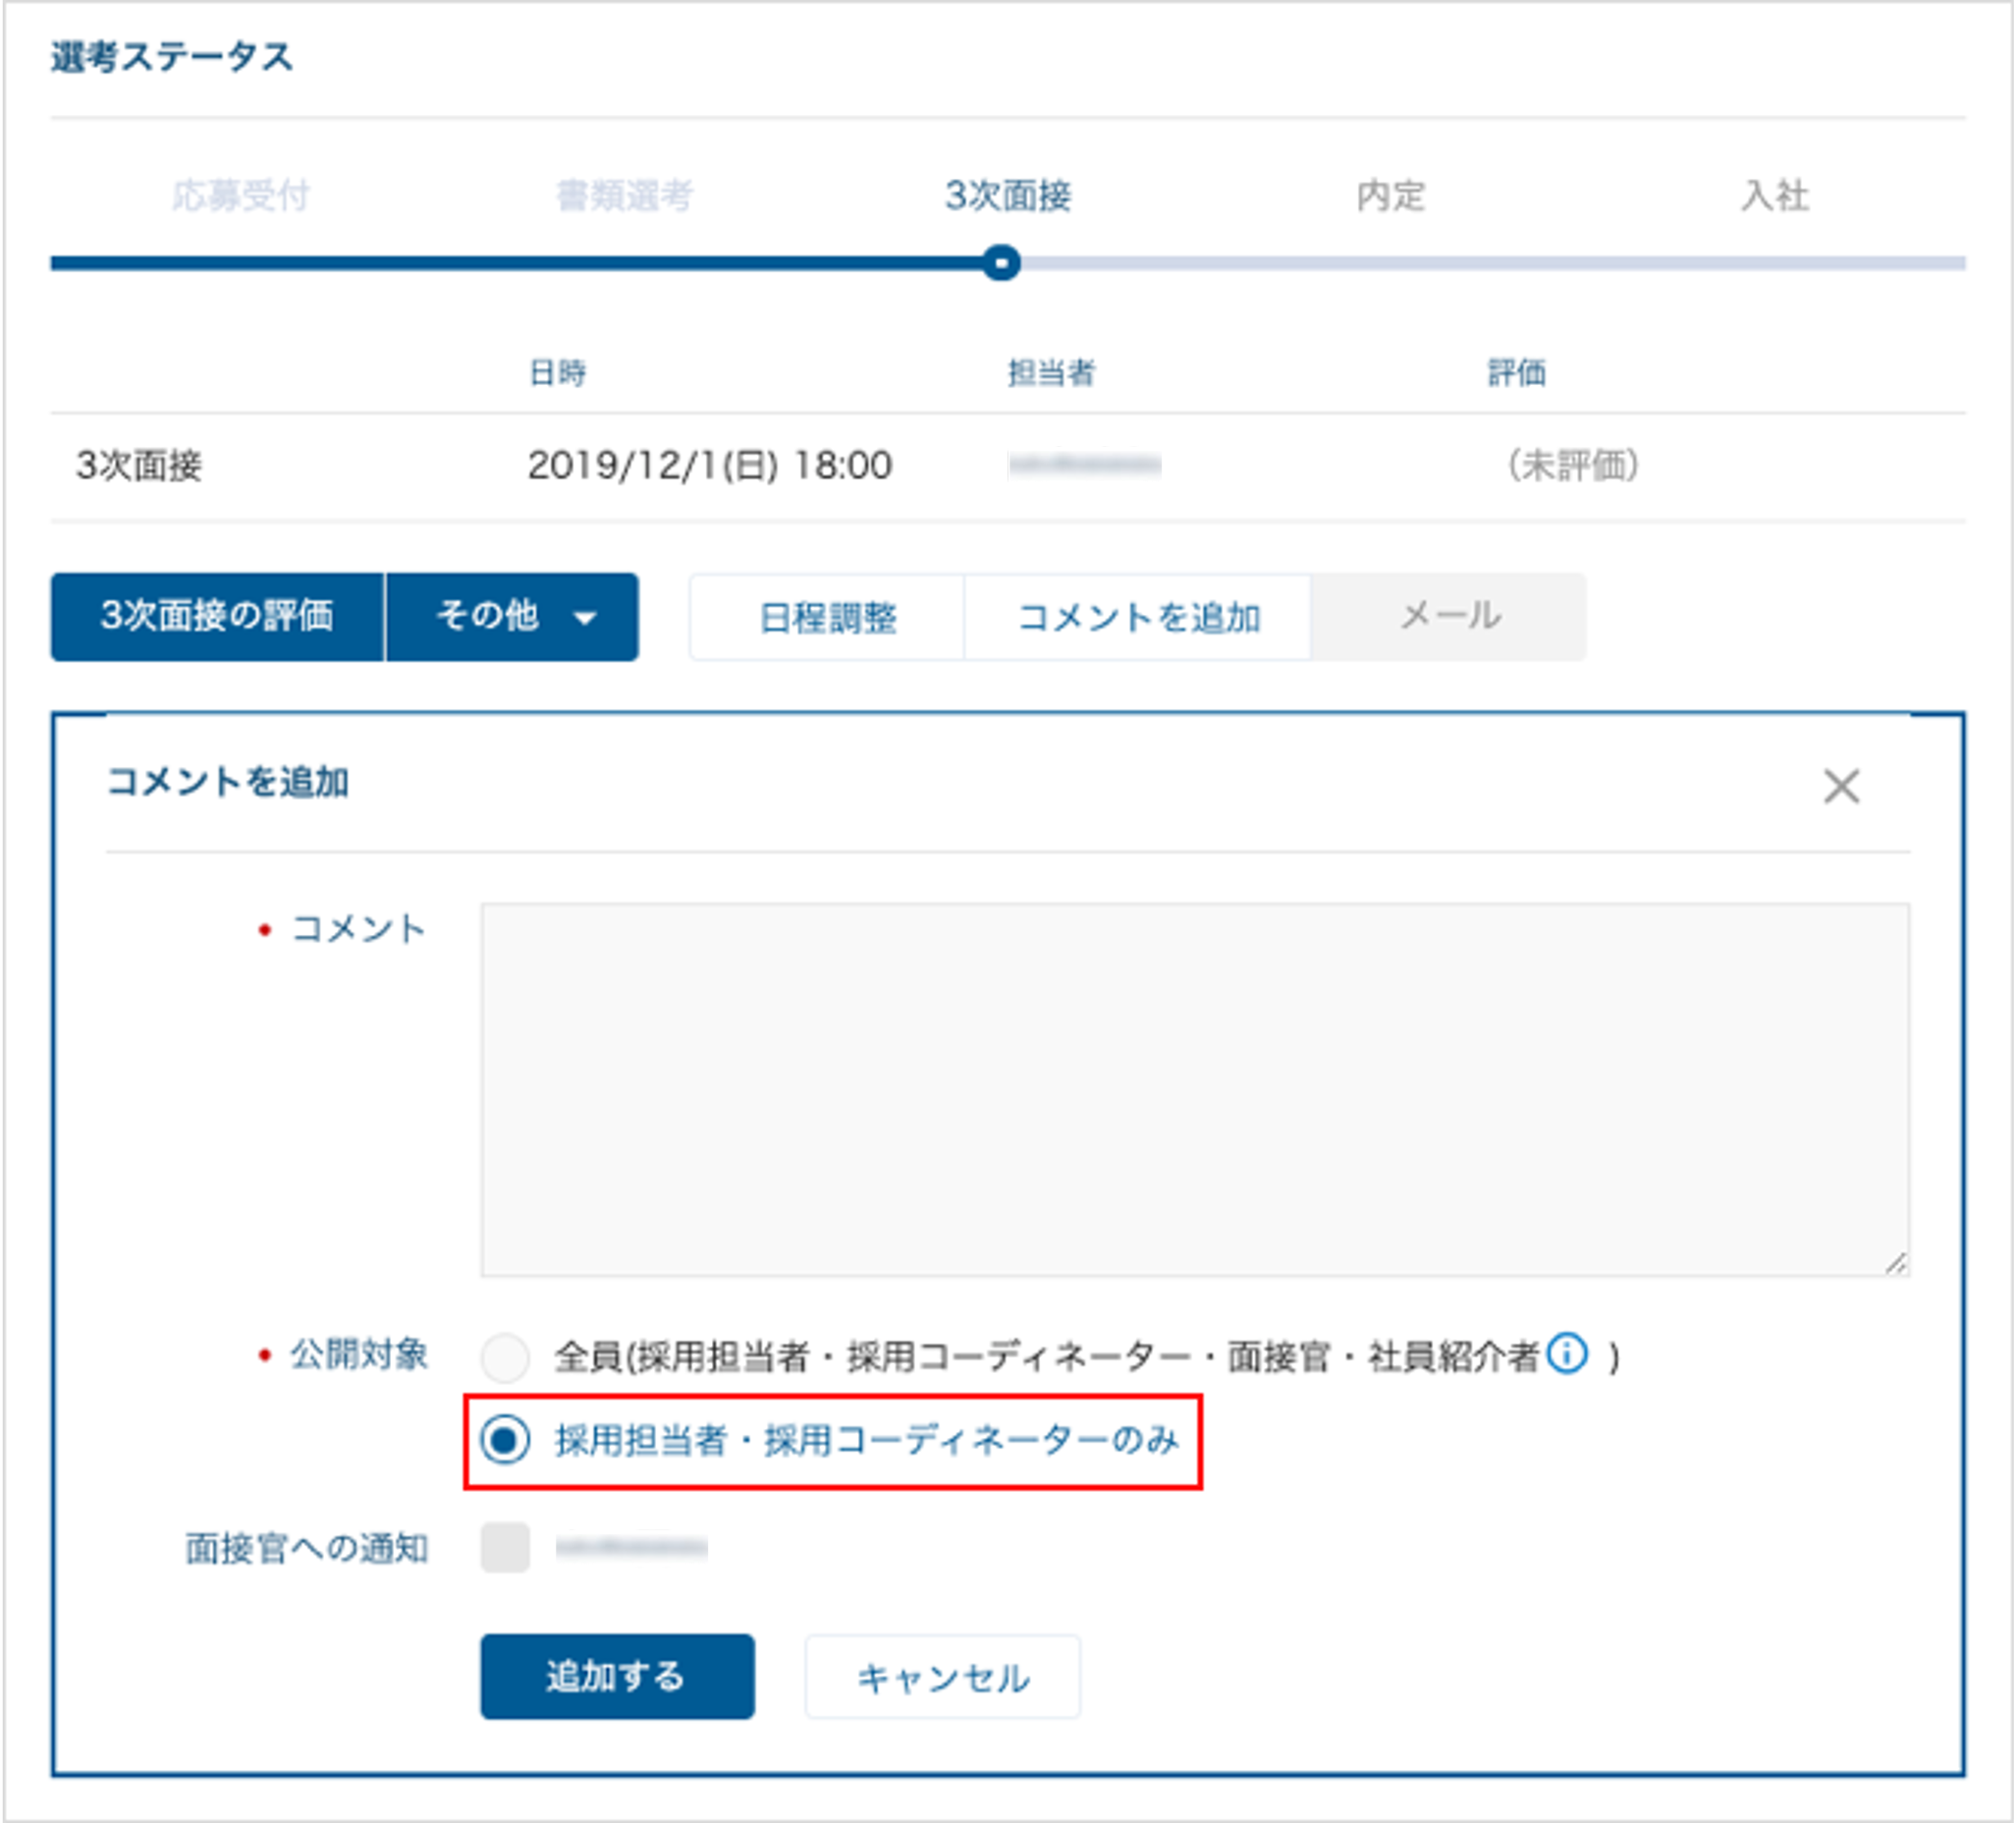Click the 応募受付 stage label
Image resolution: width=2016 pixels, height=1823 pixels.
240,195
